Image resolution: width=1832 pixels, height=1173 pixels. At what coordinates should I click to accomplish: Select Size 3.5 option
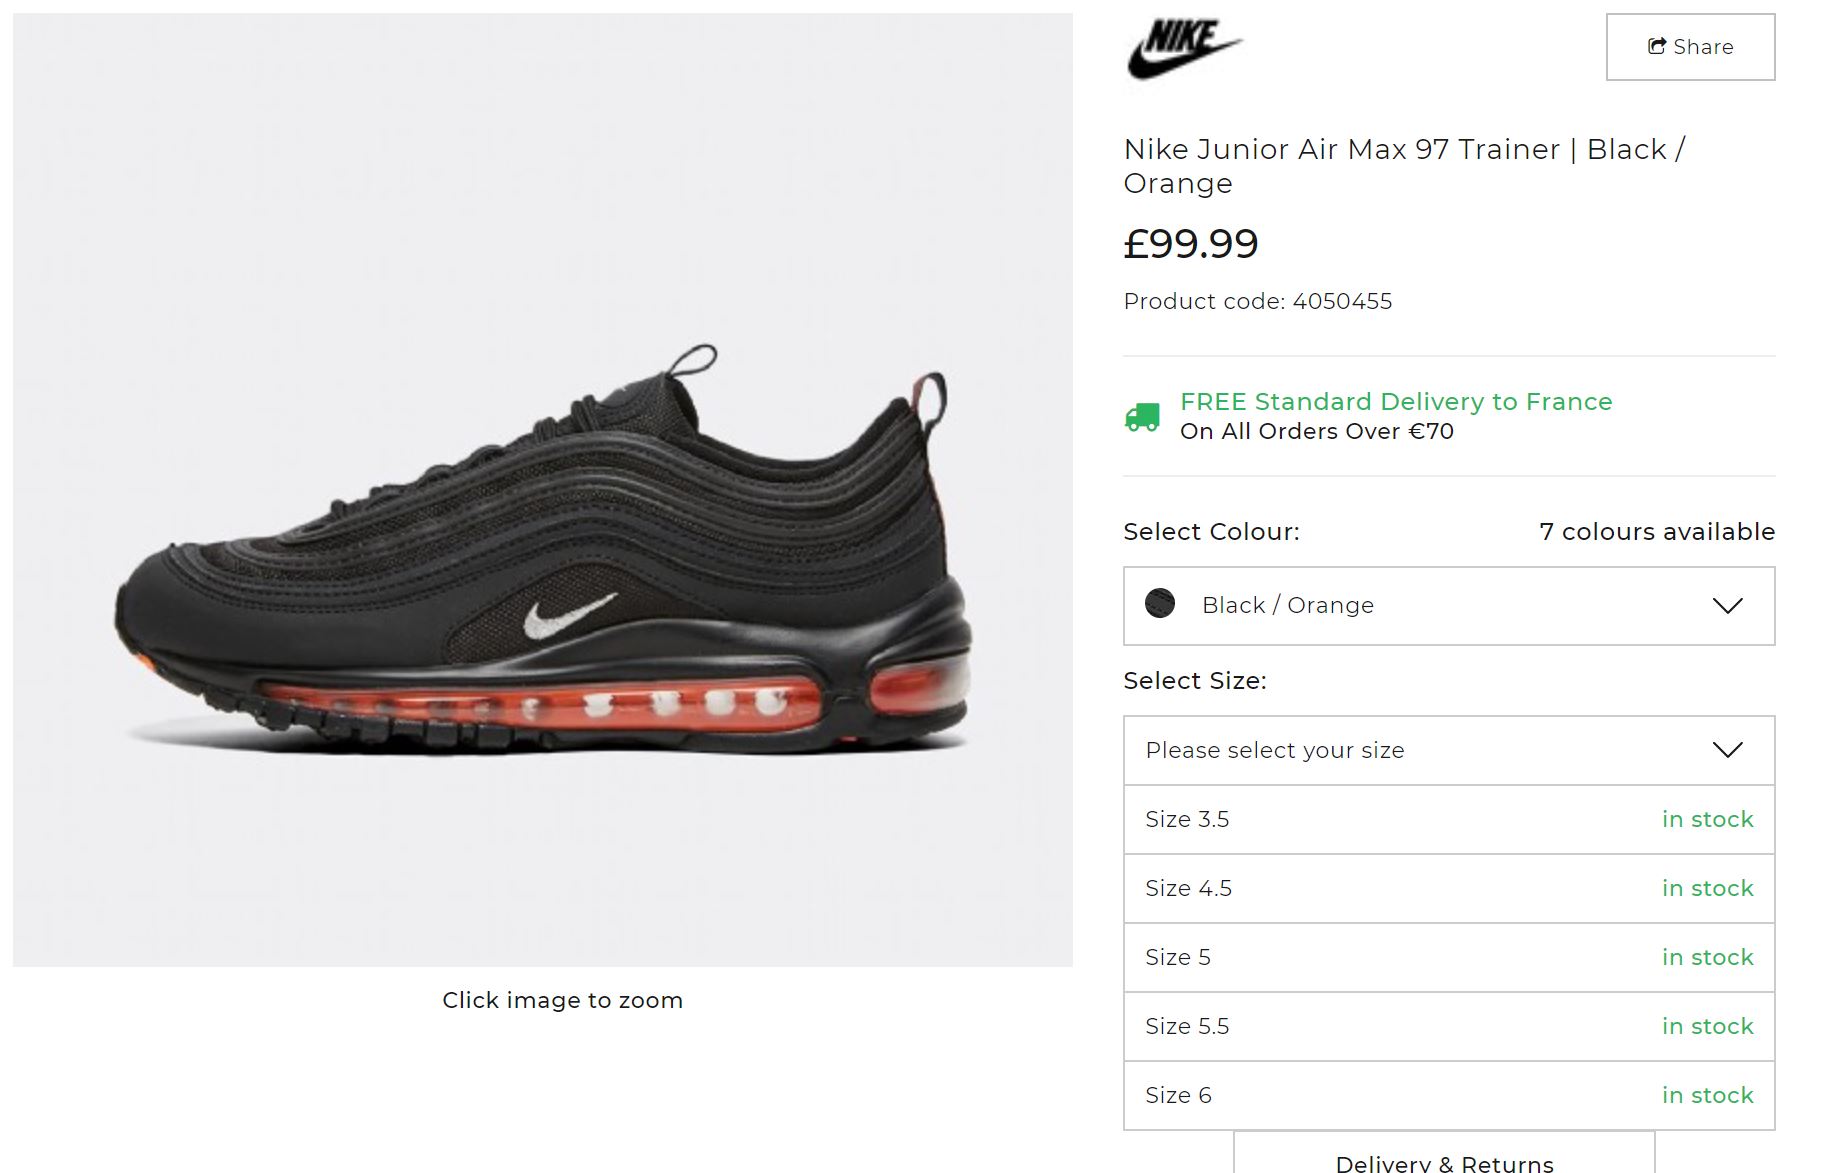[1449, 820]
